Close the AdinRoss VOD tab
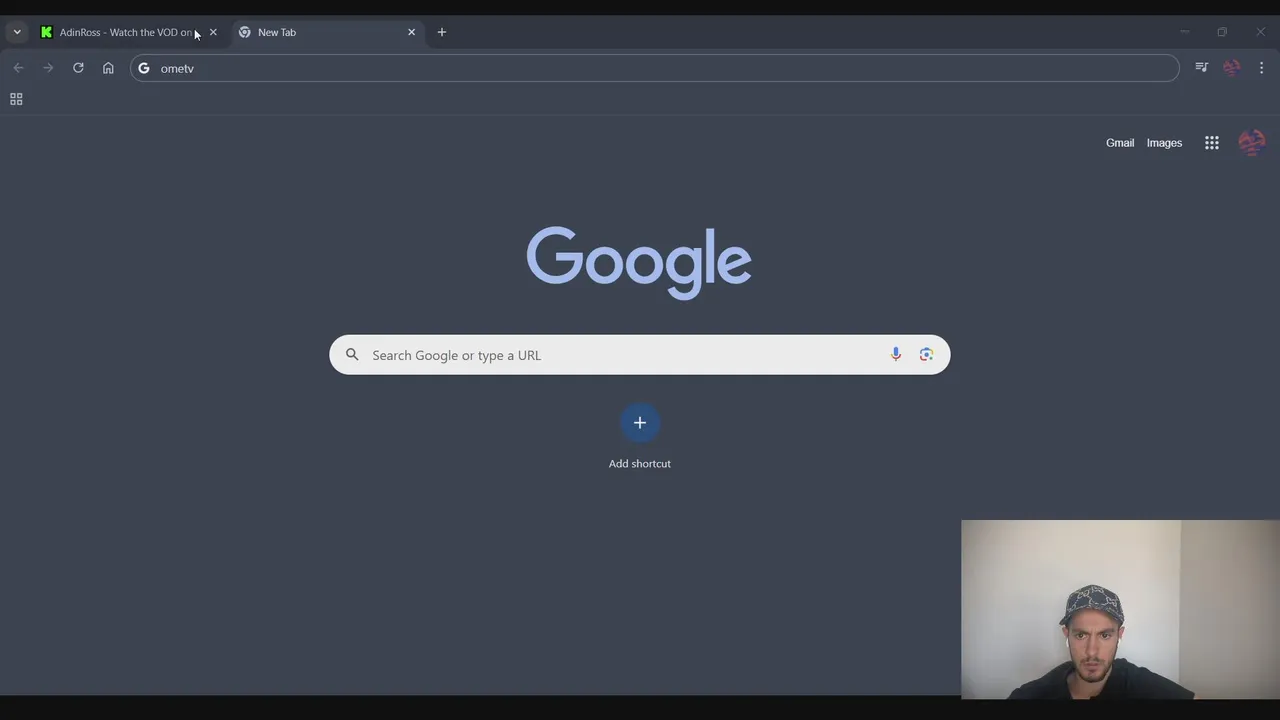The height and width of the screenshot is (720, 1280). point(213,32)
